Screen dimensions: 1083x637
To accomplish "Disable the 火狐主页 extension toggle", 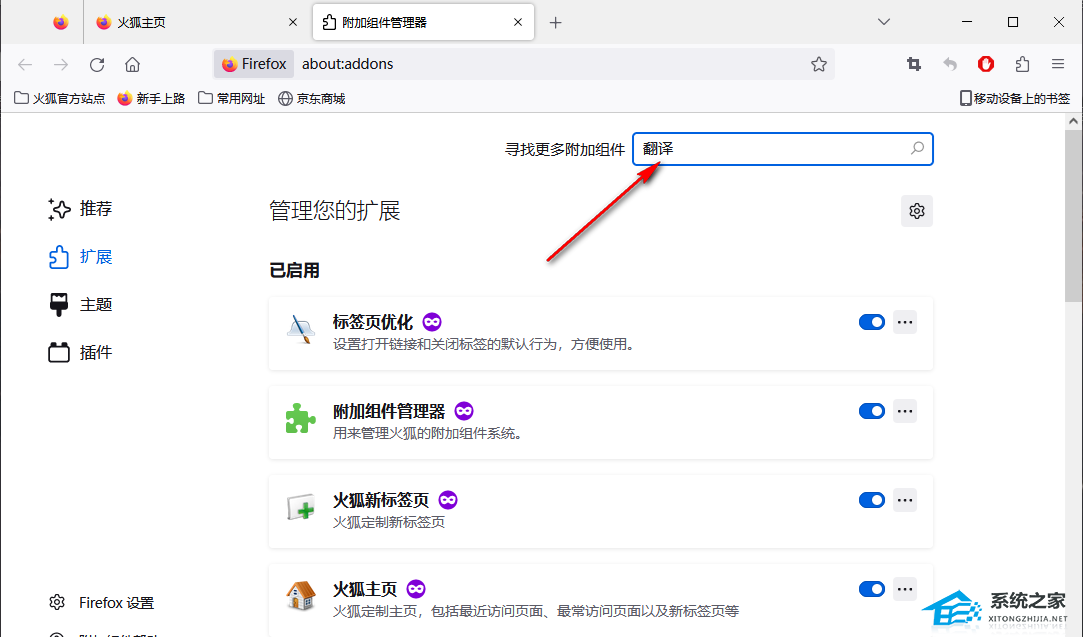I will pyautogui.click(x=872, y=589).
